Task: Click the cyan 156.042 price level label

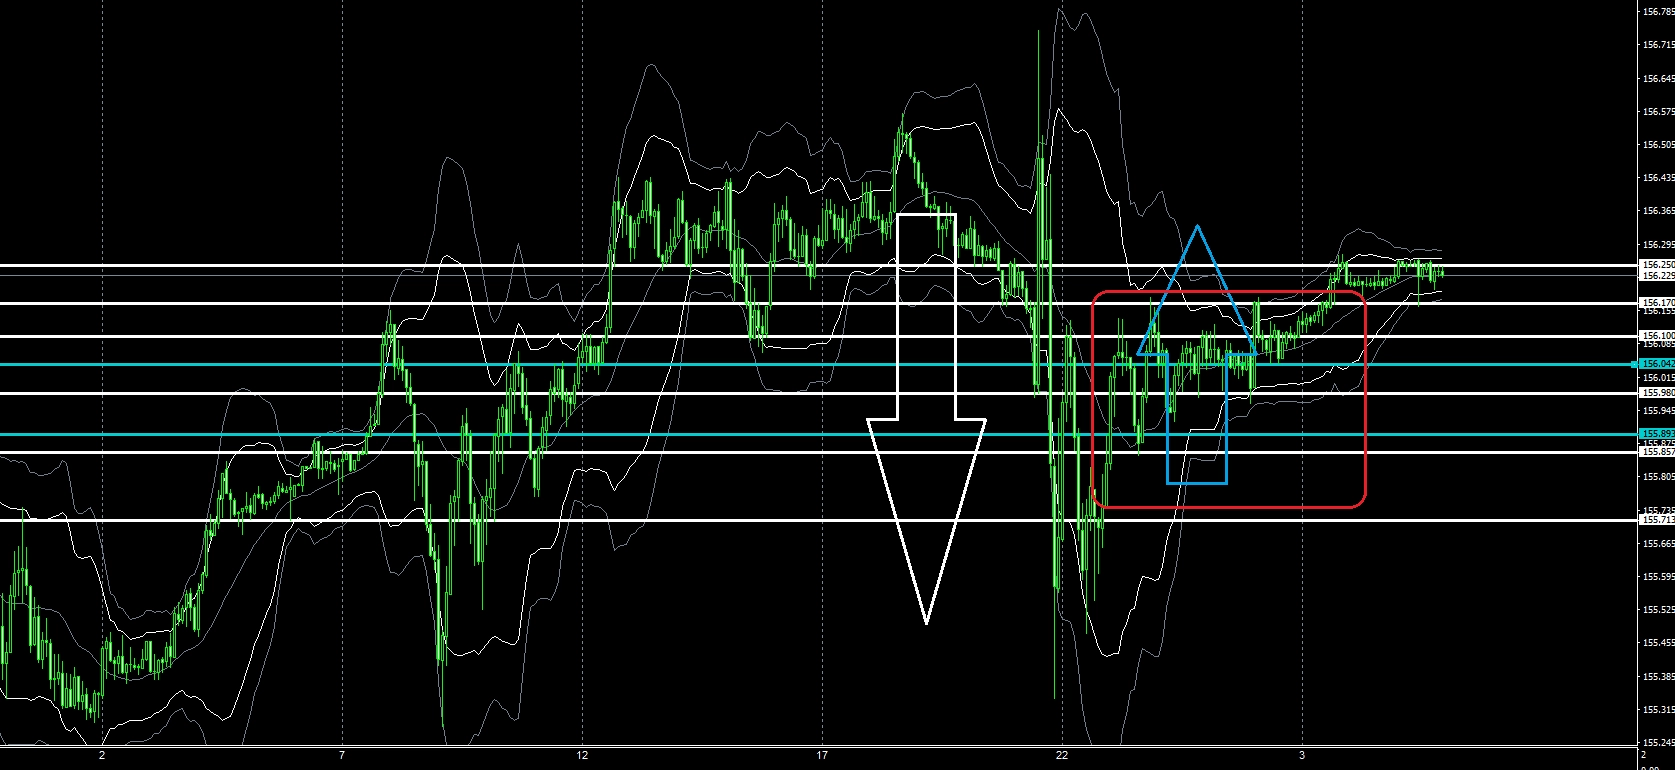Action: (x=1657, y=364)
